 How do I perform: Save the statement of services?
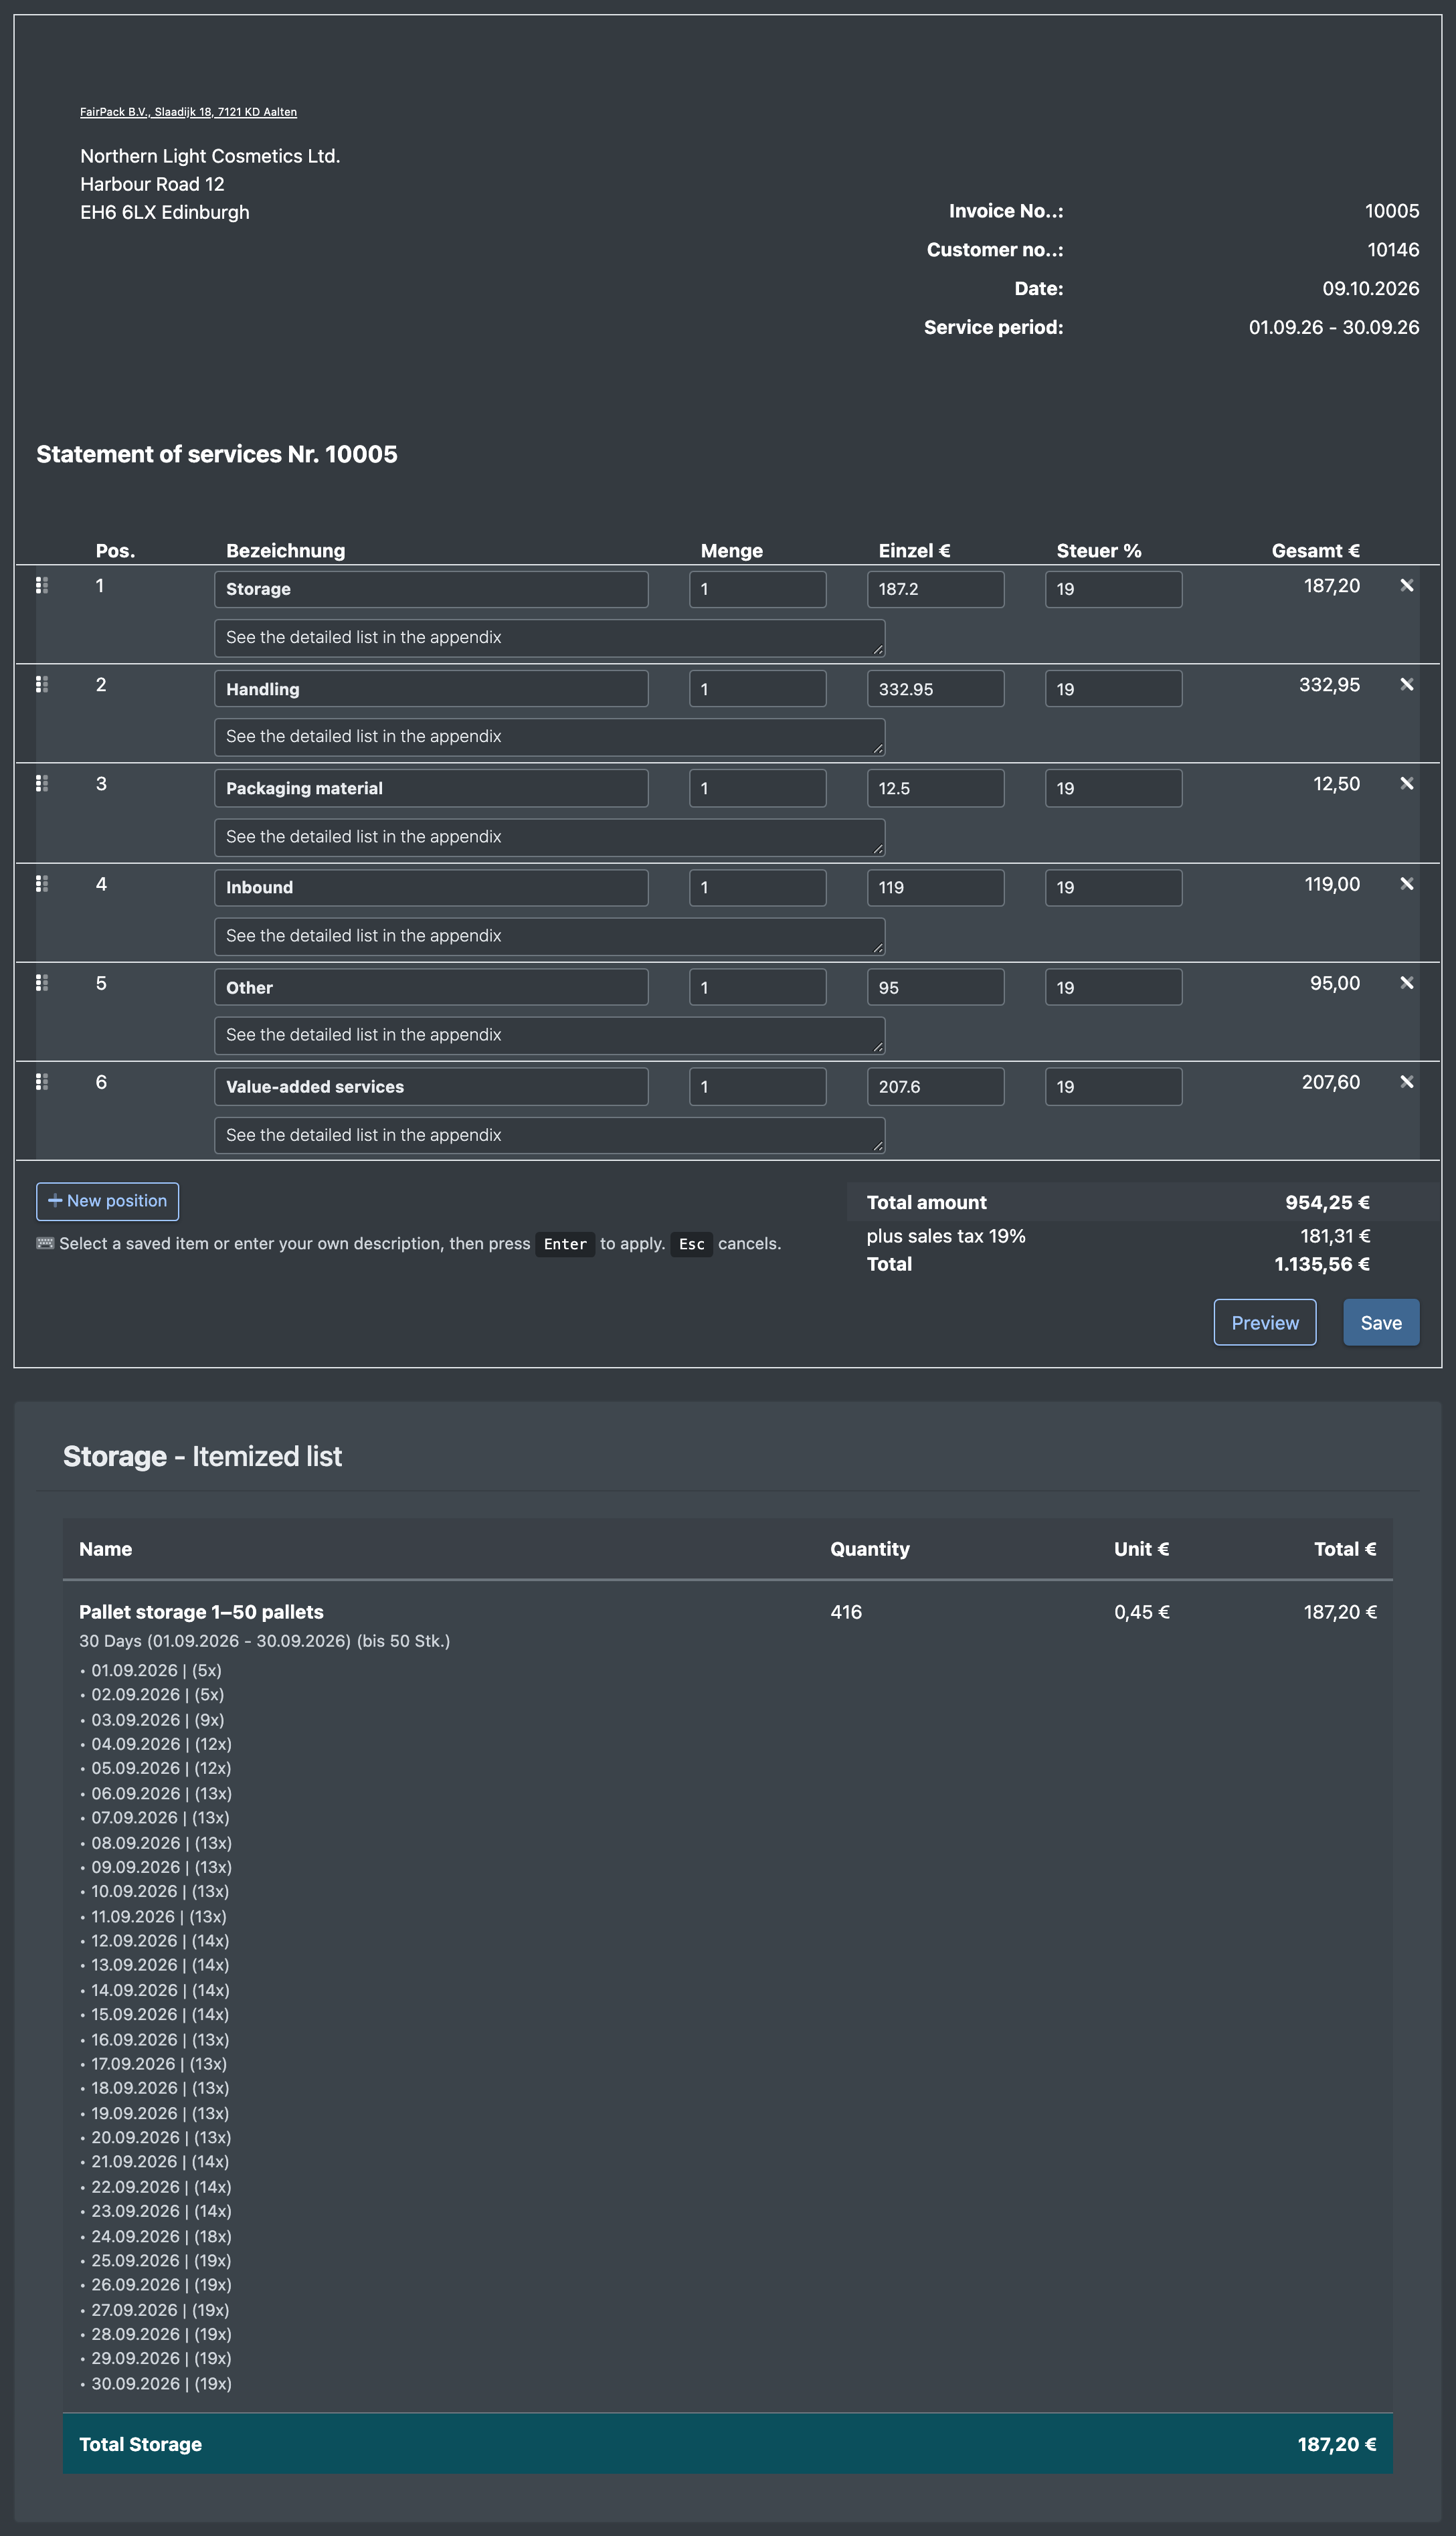(1380, 1322)
